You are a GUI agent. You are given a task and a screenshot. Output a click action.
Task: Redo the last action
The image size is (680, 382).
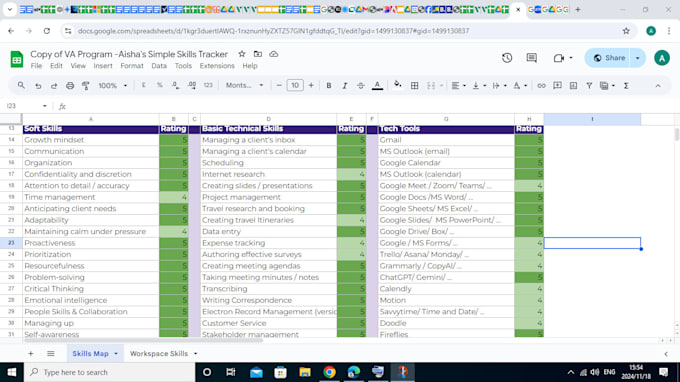[x=54, y=85]
